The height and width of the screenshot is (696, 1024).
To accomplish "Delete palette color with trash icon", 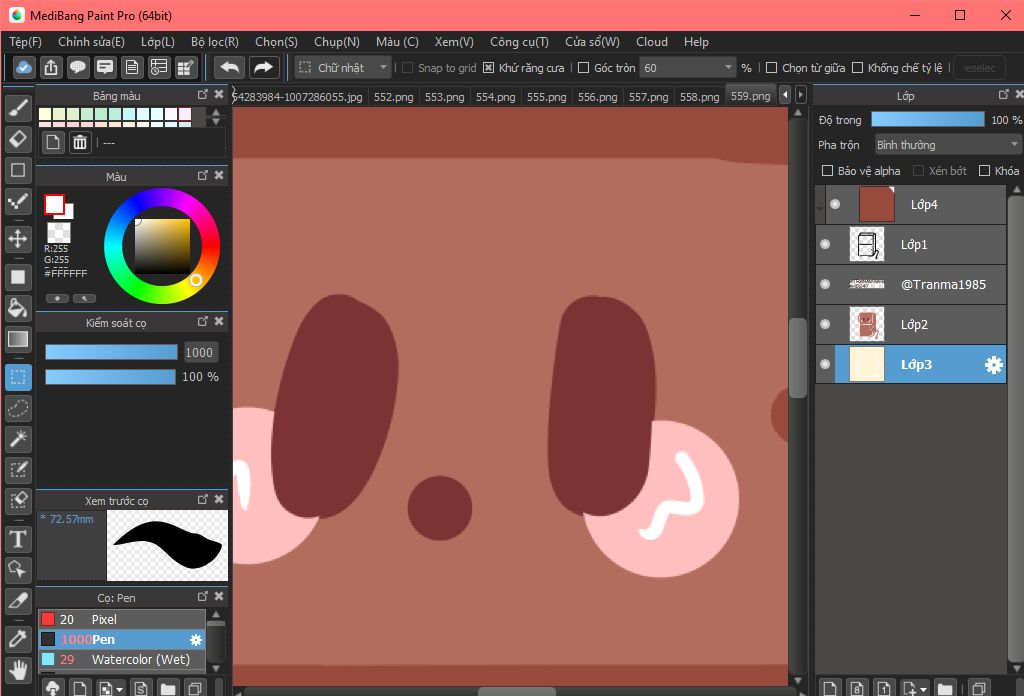I will click(x=80, y=142).
